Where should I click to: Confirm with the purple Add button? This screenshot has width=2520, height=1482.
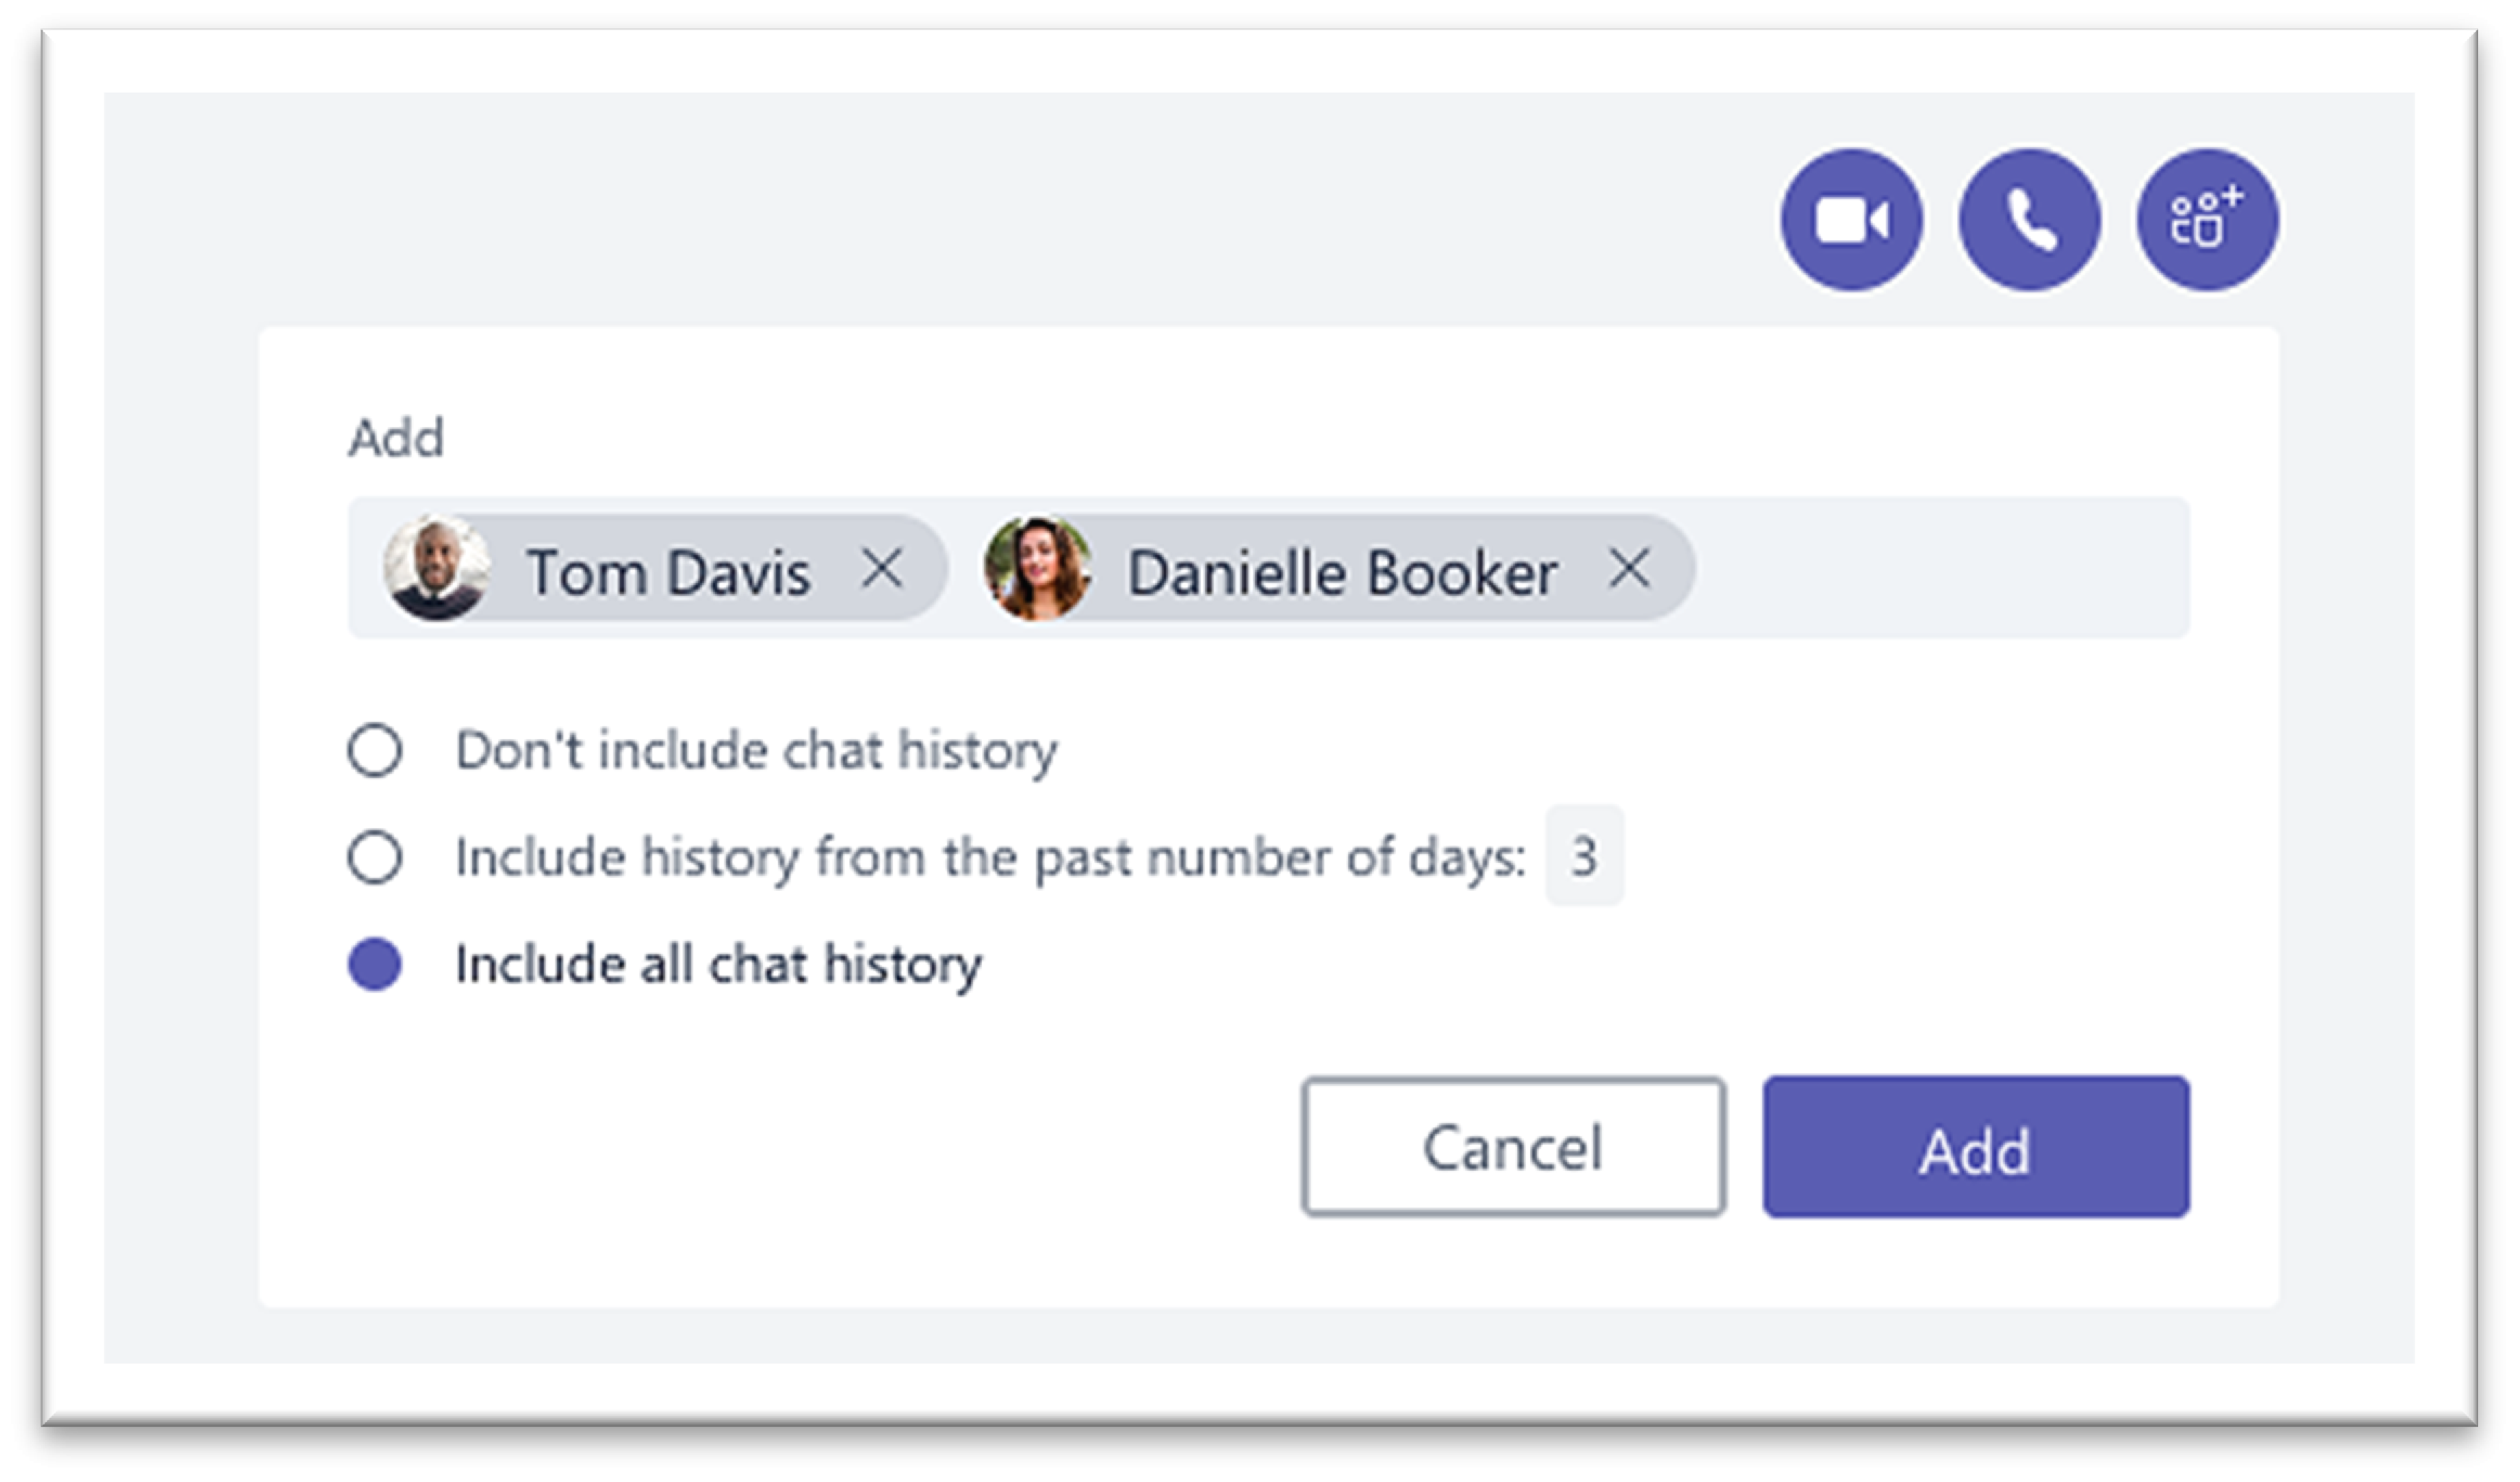pyautogui.click(x=1976, y=1146)
